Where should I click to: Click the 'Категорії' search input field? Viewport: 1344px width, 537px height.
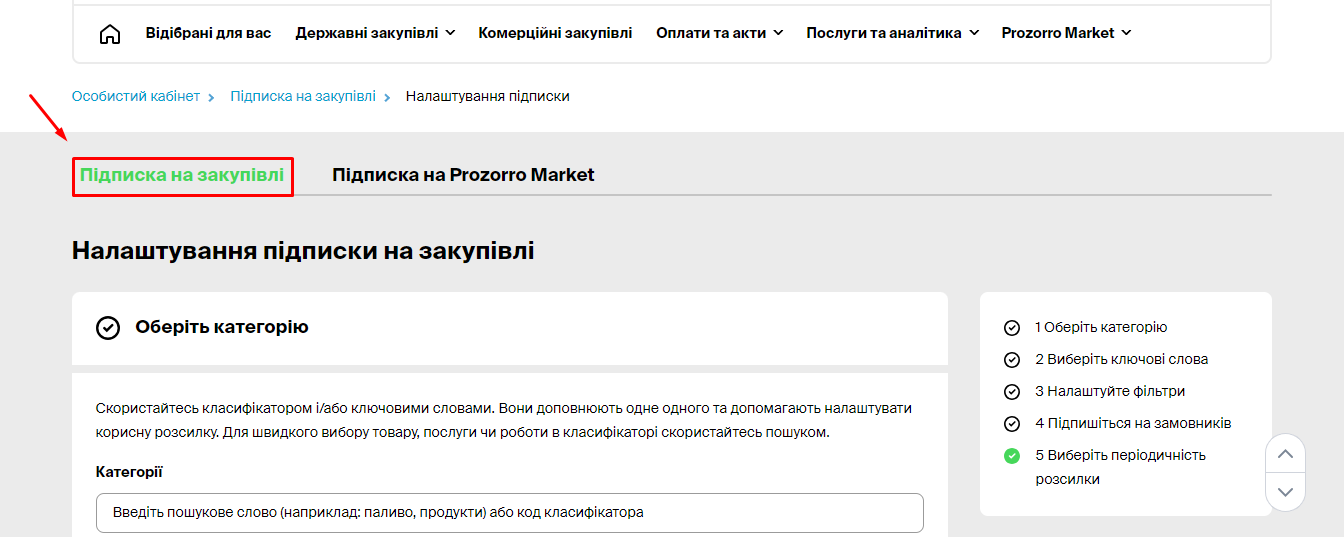click(509, 513)
